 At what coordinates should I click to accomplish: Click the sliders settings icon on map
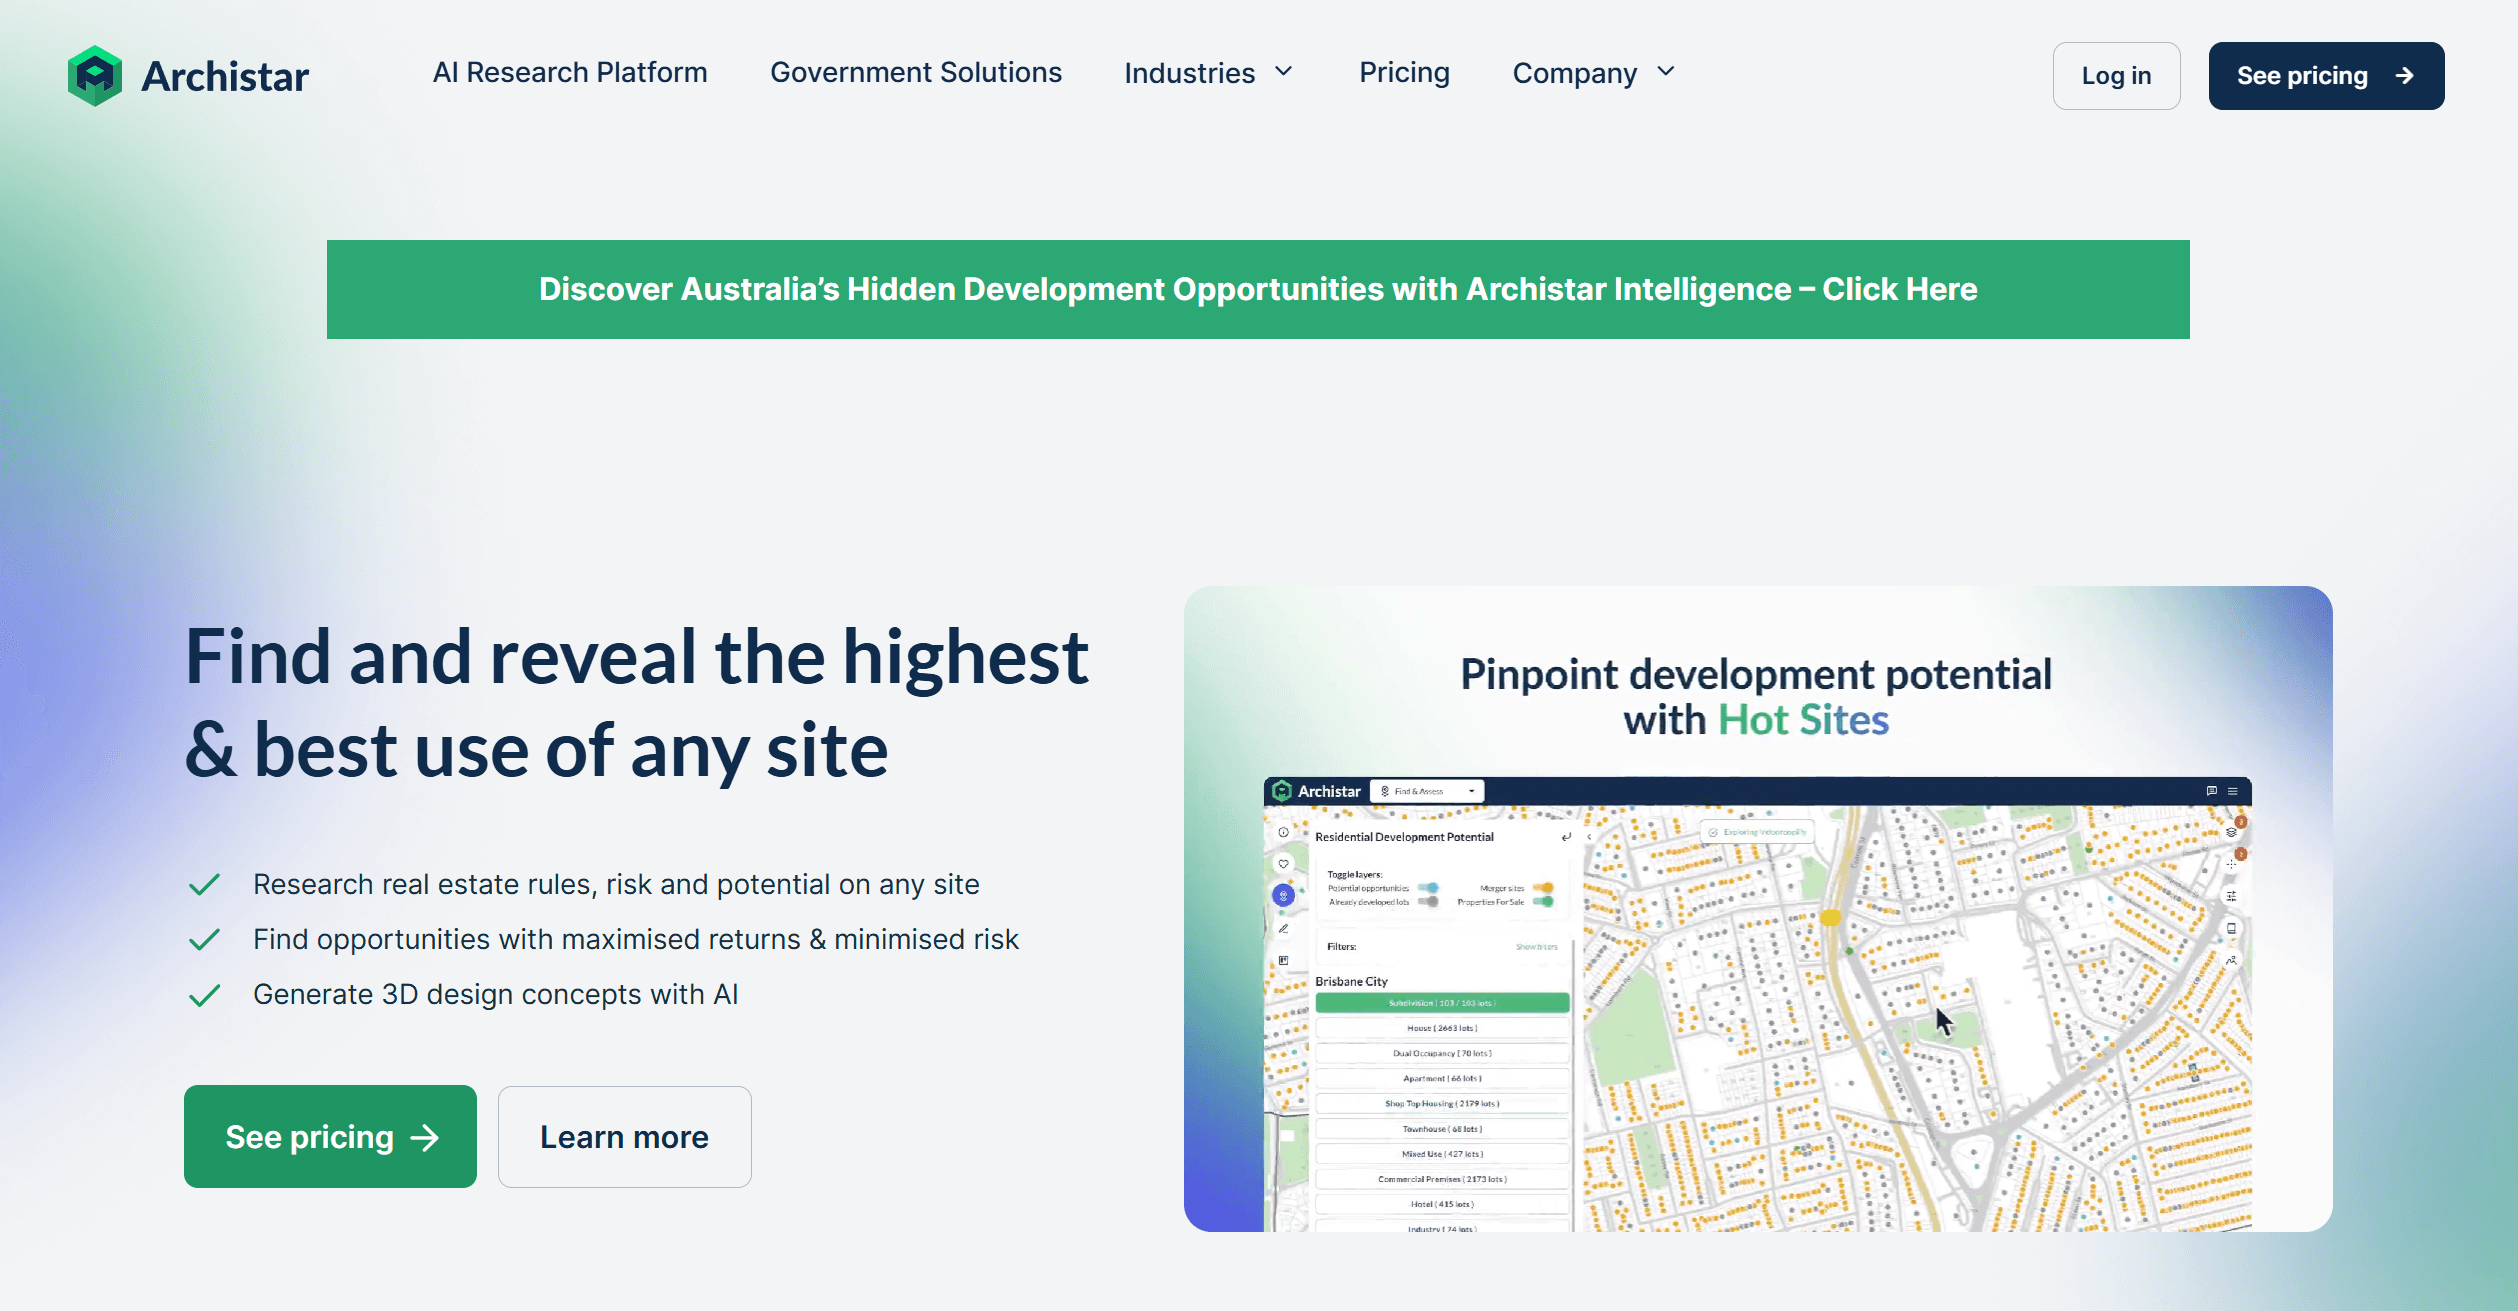pyautogui.click(x=2231, y=896)
